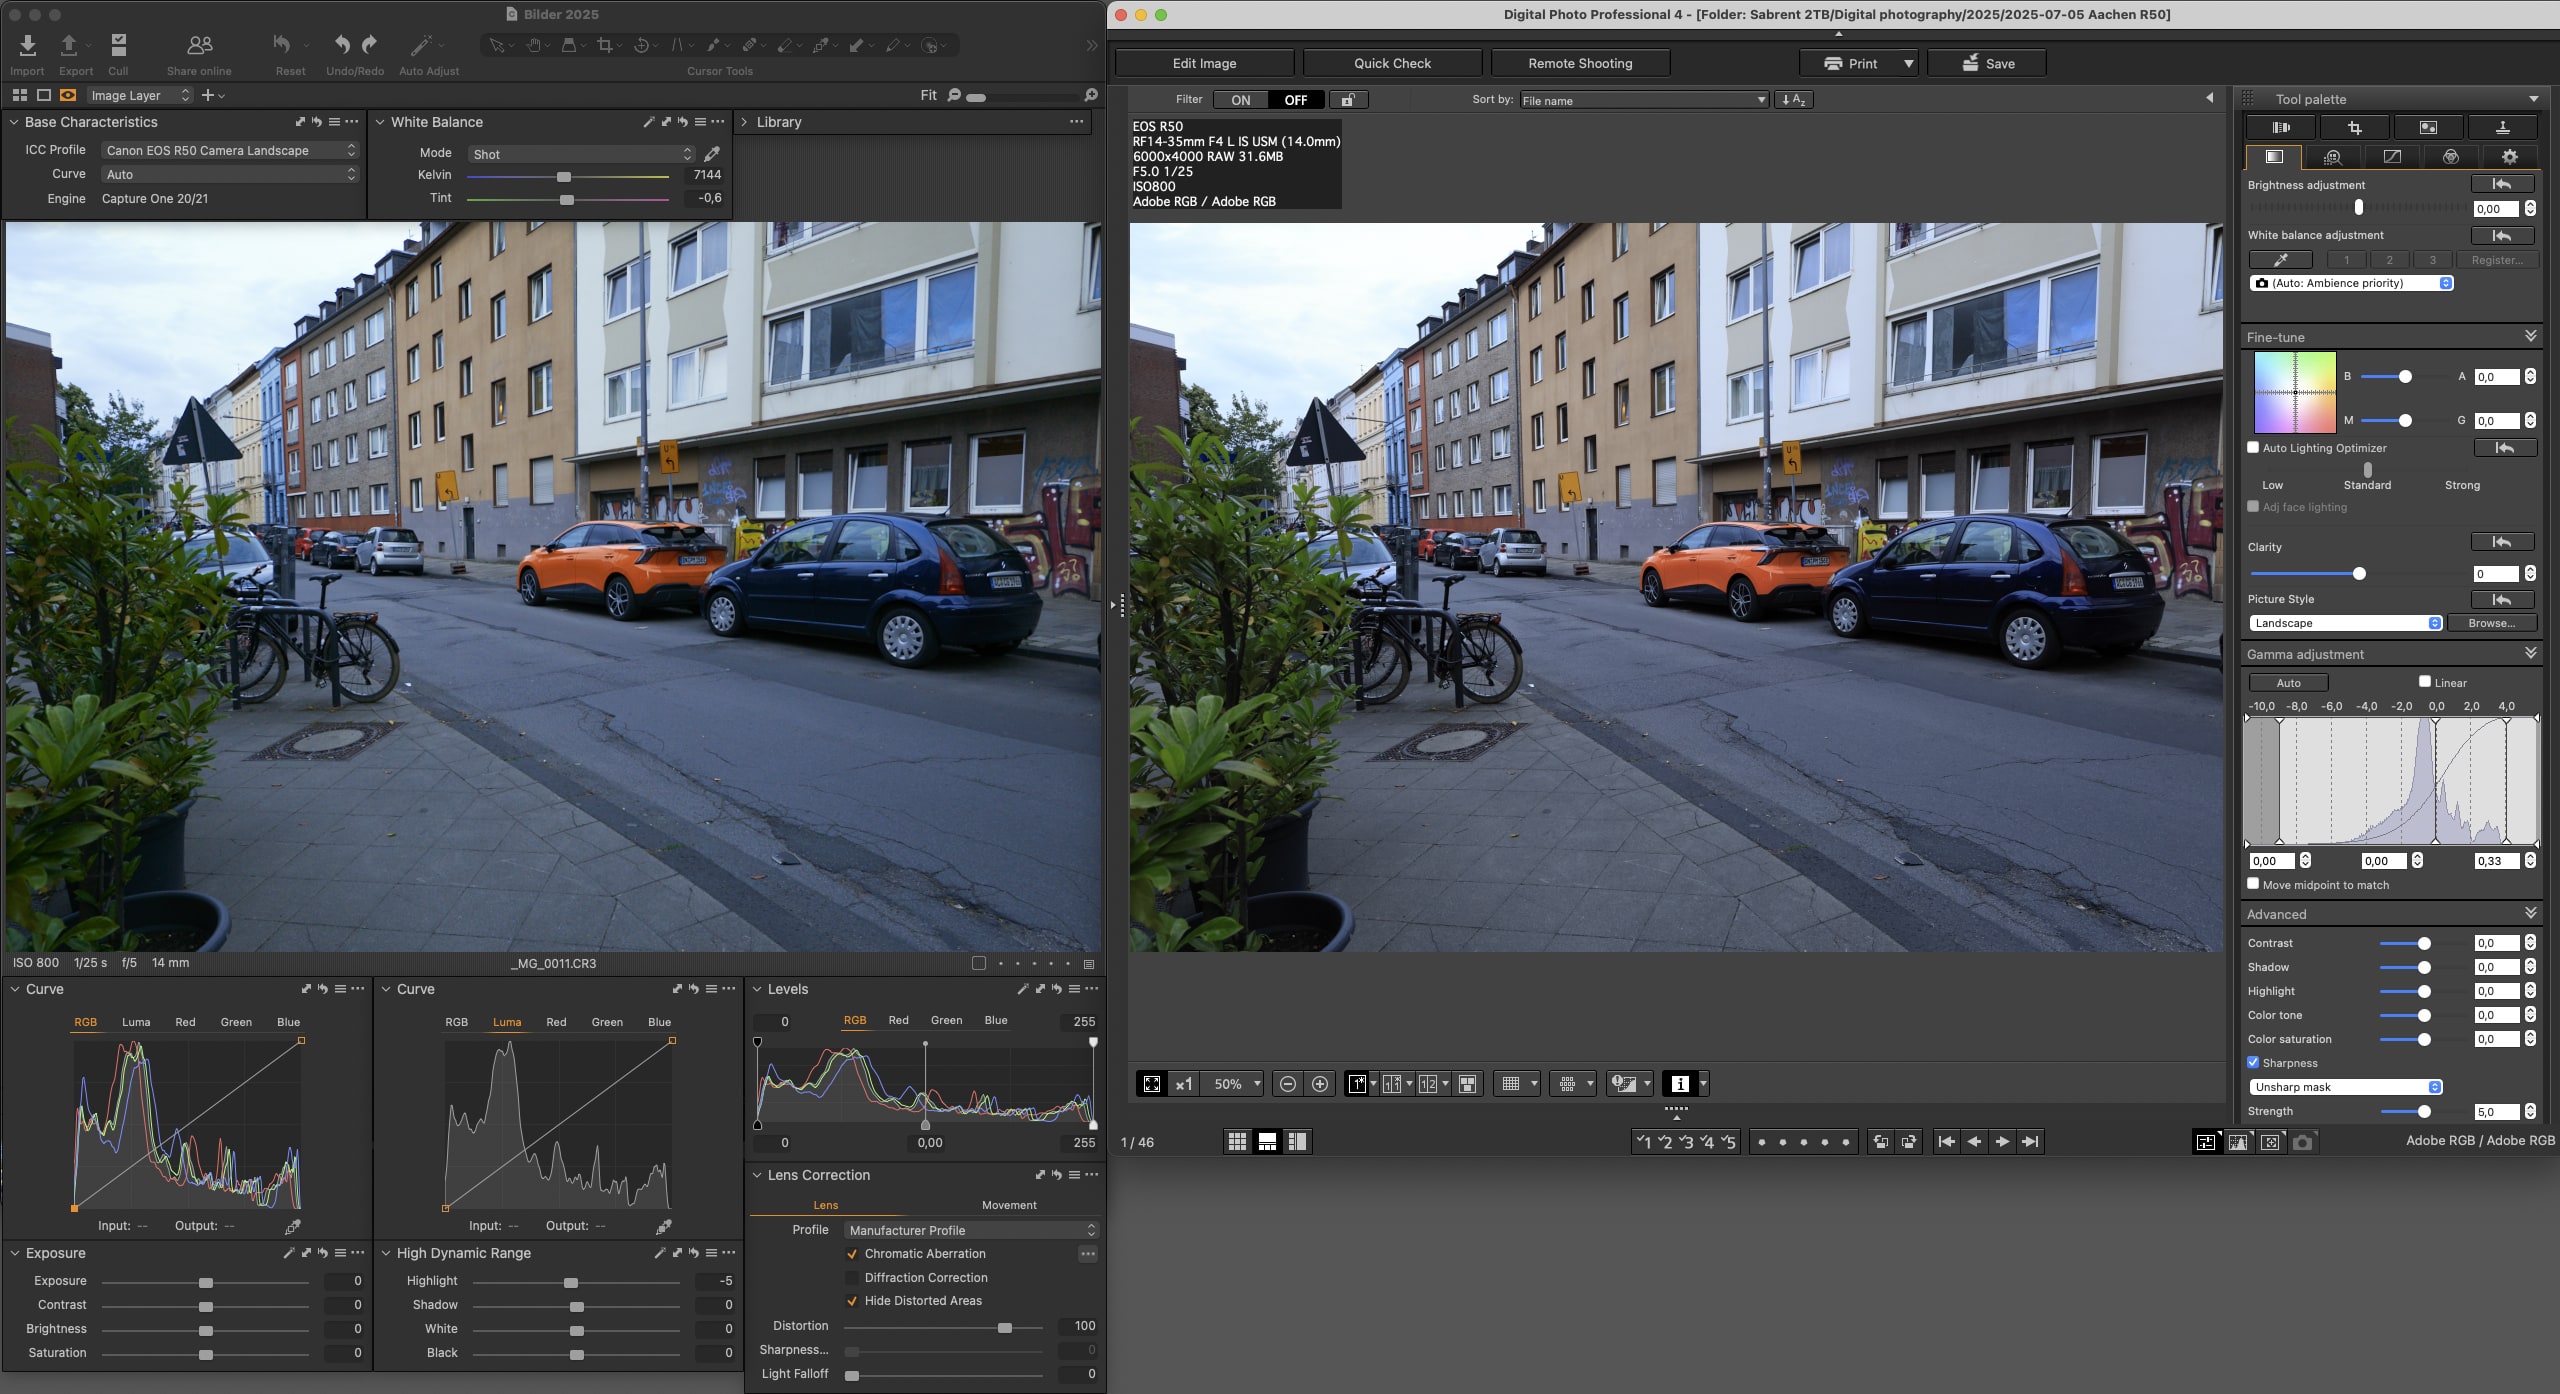The width and height of the screenshot is (2560, 1394).
Task: Click the Auto gamma adjustment button
Action: (x=2288, y=683)
